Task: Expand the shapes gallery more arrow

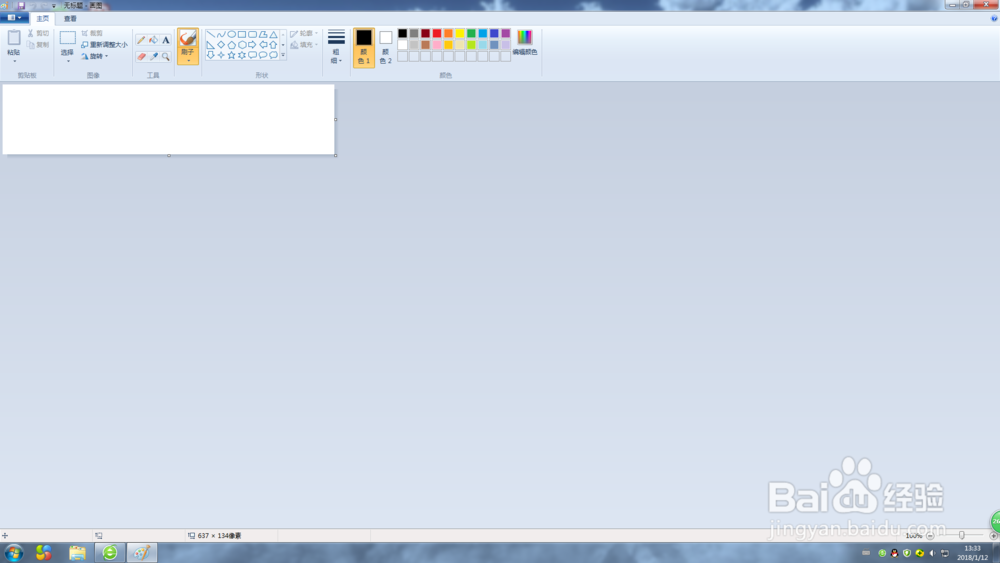Action: pos(283,55)
